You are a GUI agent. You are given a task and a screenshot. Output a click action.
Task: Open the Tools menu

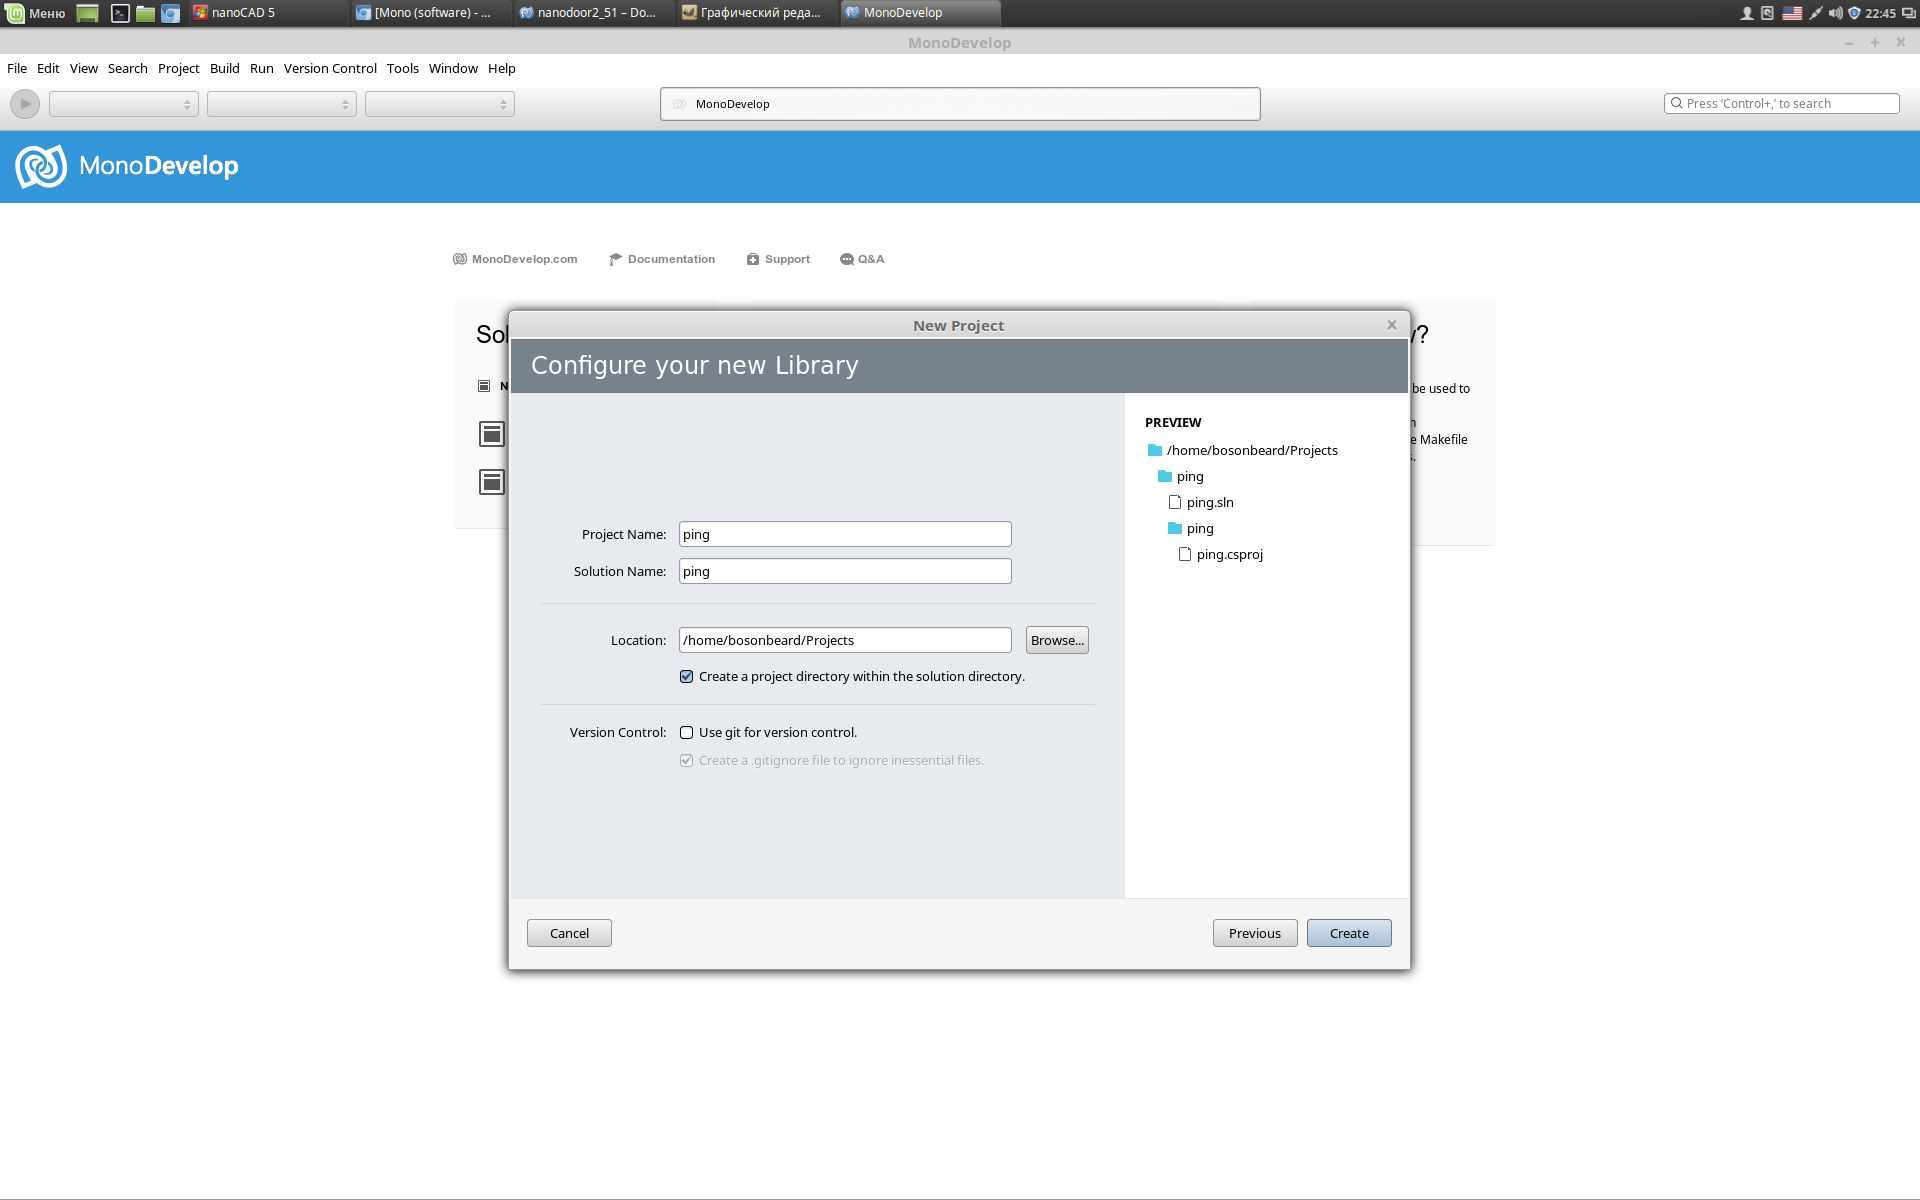[x=403, y=68]
